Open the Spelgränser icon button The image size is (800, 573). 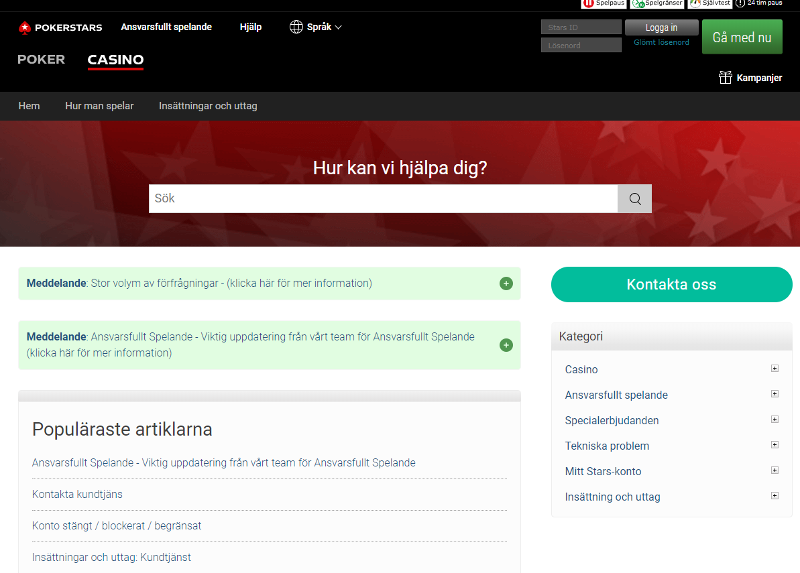pyautogui.click(x=657, y=4)
